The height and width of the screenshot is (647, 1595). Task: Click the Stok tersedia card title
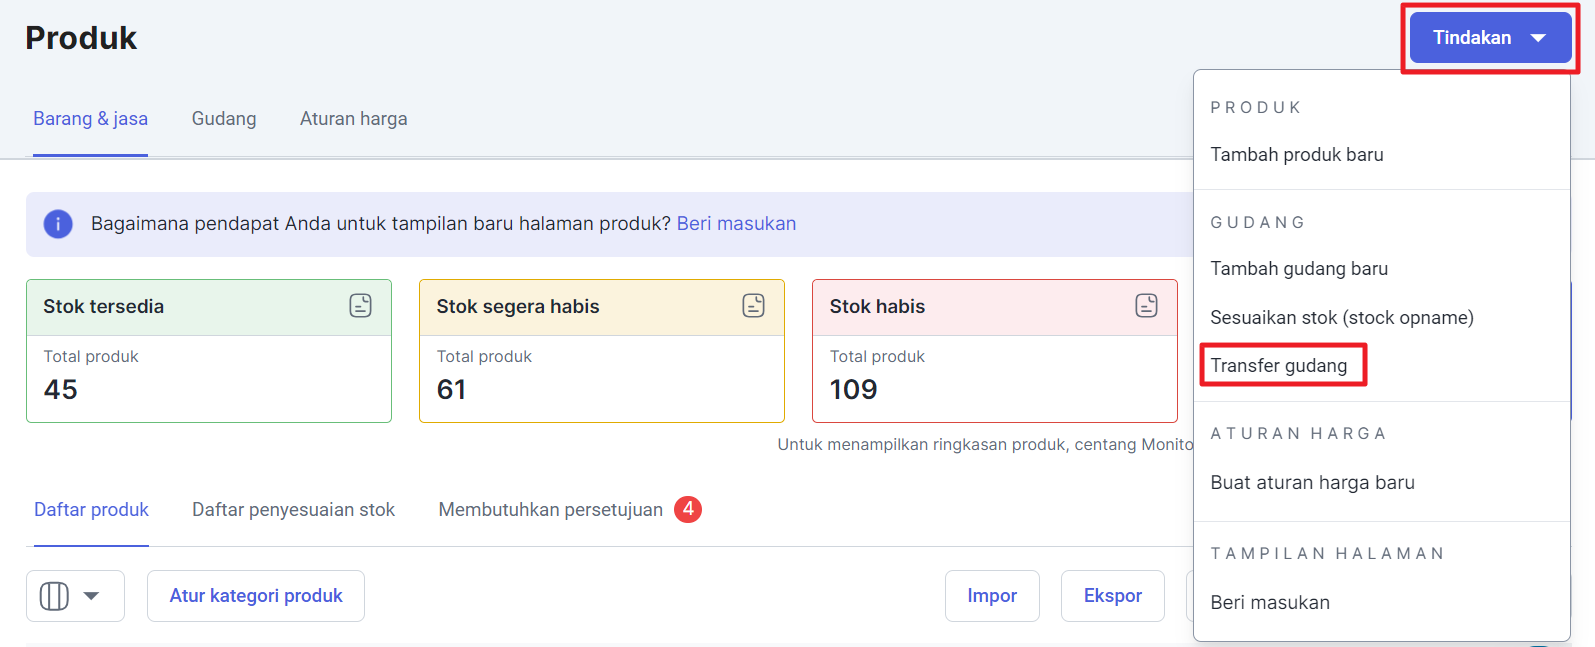(x=103, y=307)
